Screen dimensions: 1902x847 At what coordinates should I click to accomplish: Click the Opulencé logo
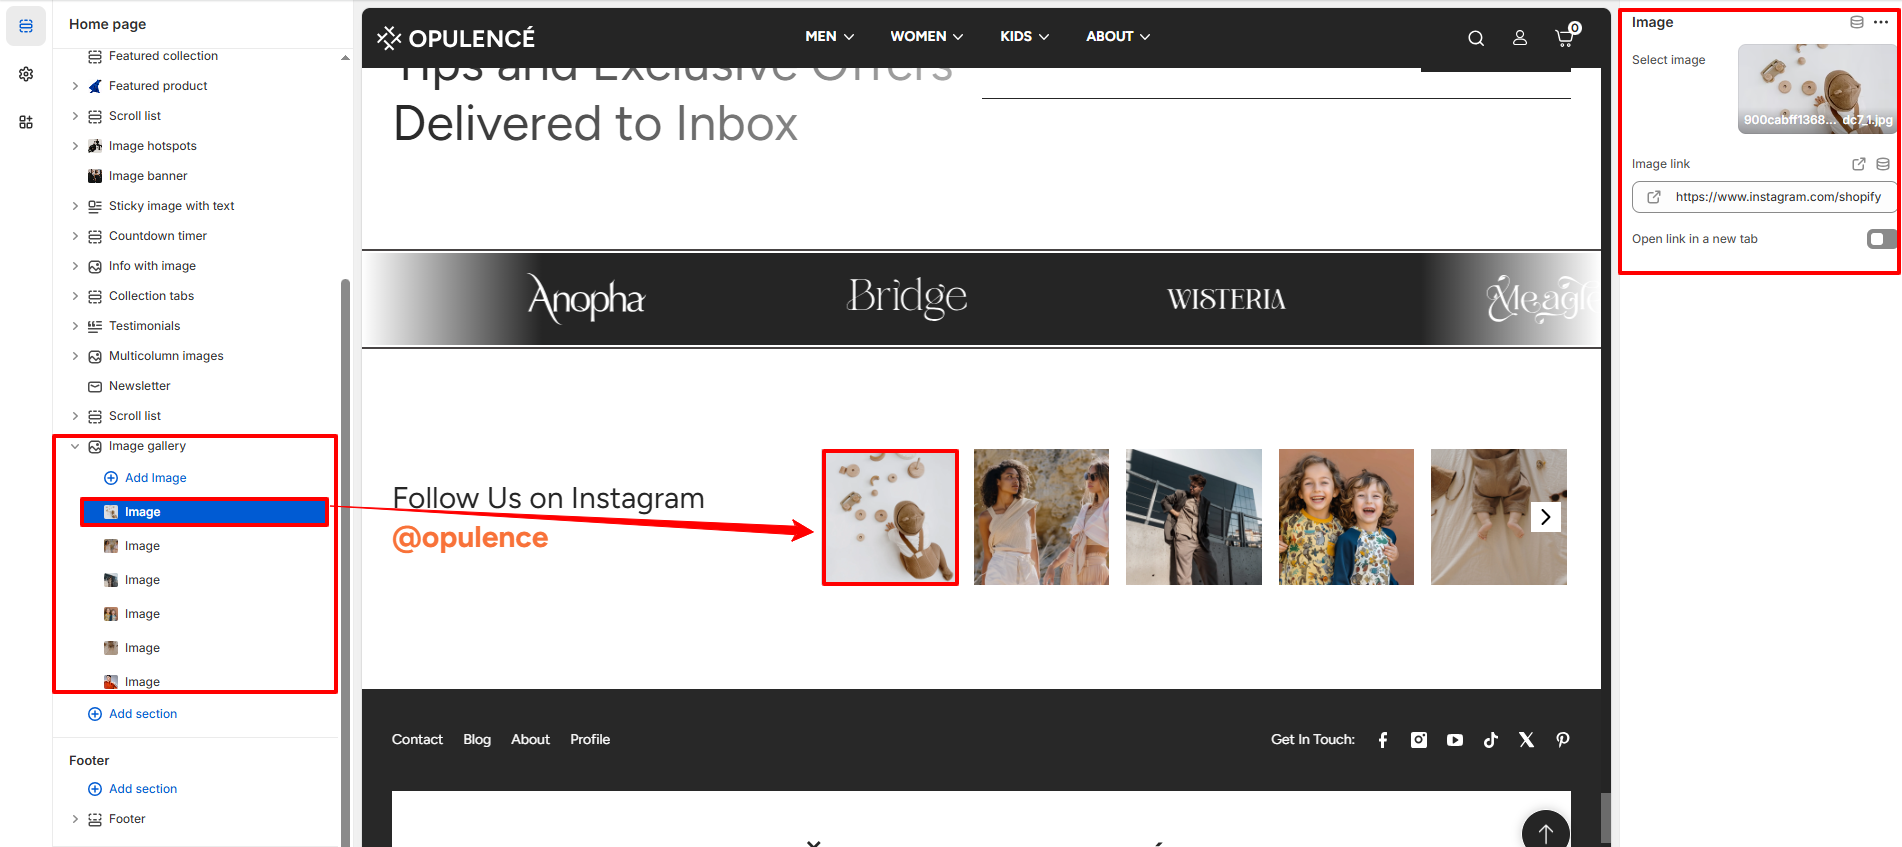click(456, 38)
